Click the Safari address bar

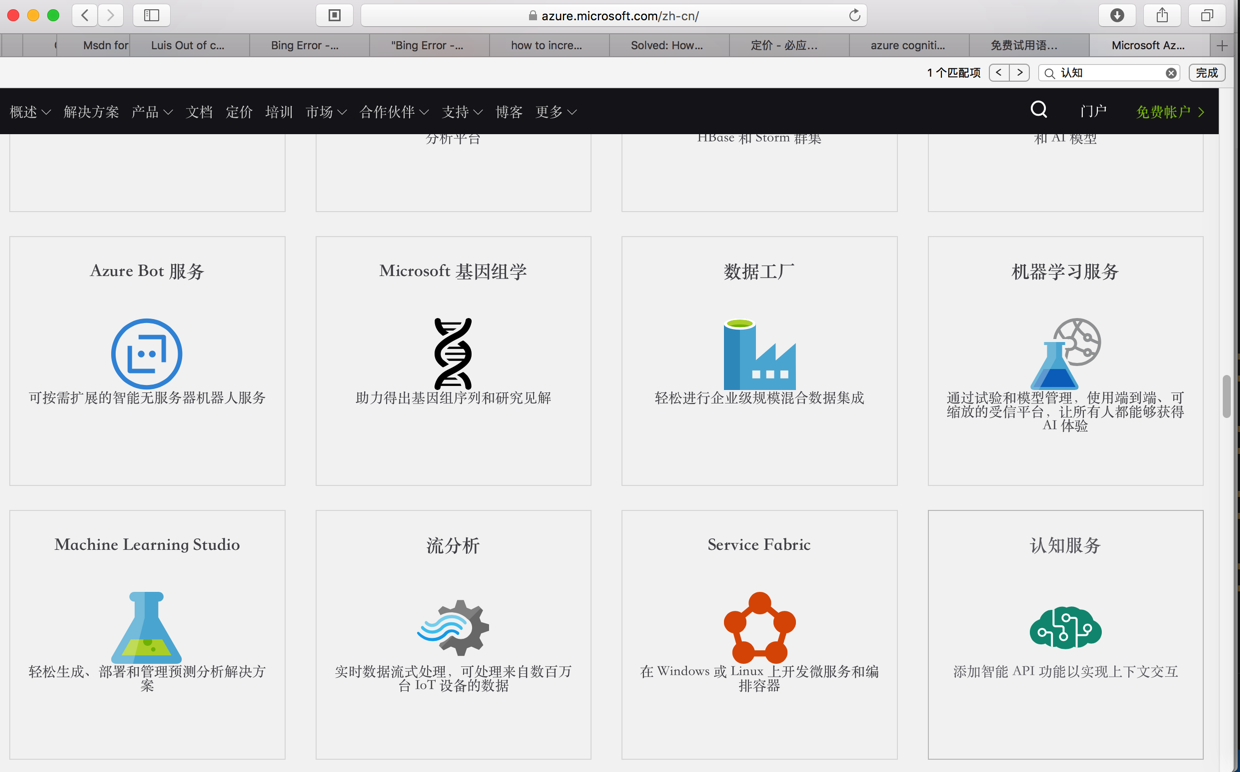click(614, 15)
